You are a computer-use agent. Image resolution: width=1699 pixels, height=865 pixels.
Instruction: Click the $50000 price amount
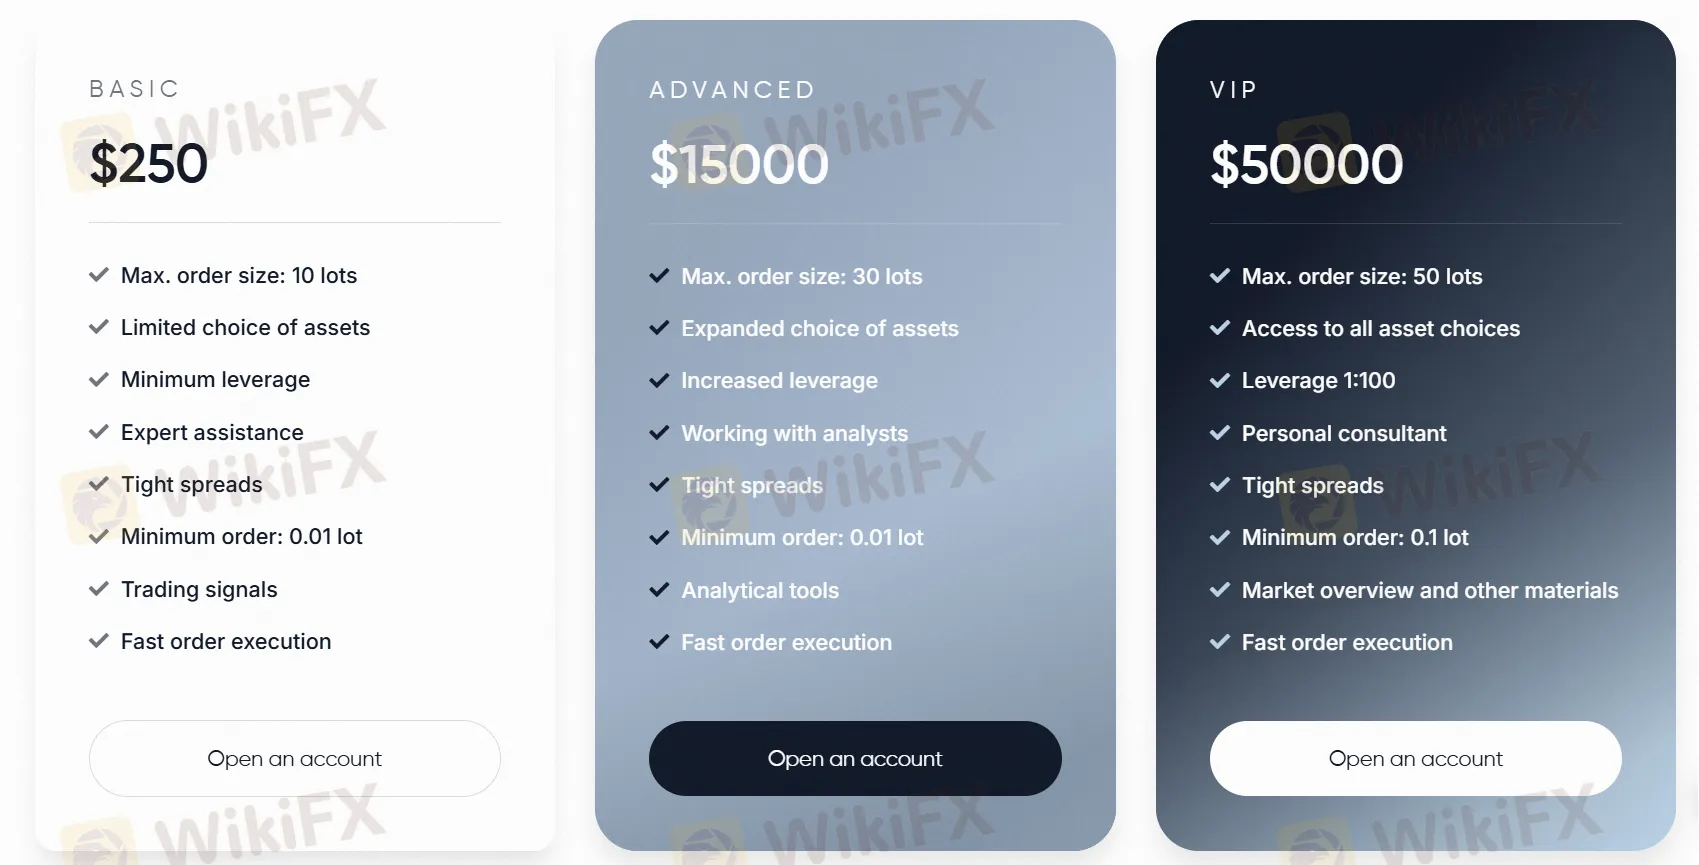(x=1306, y=164)
